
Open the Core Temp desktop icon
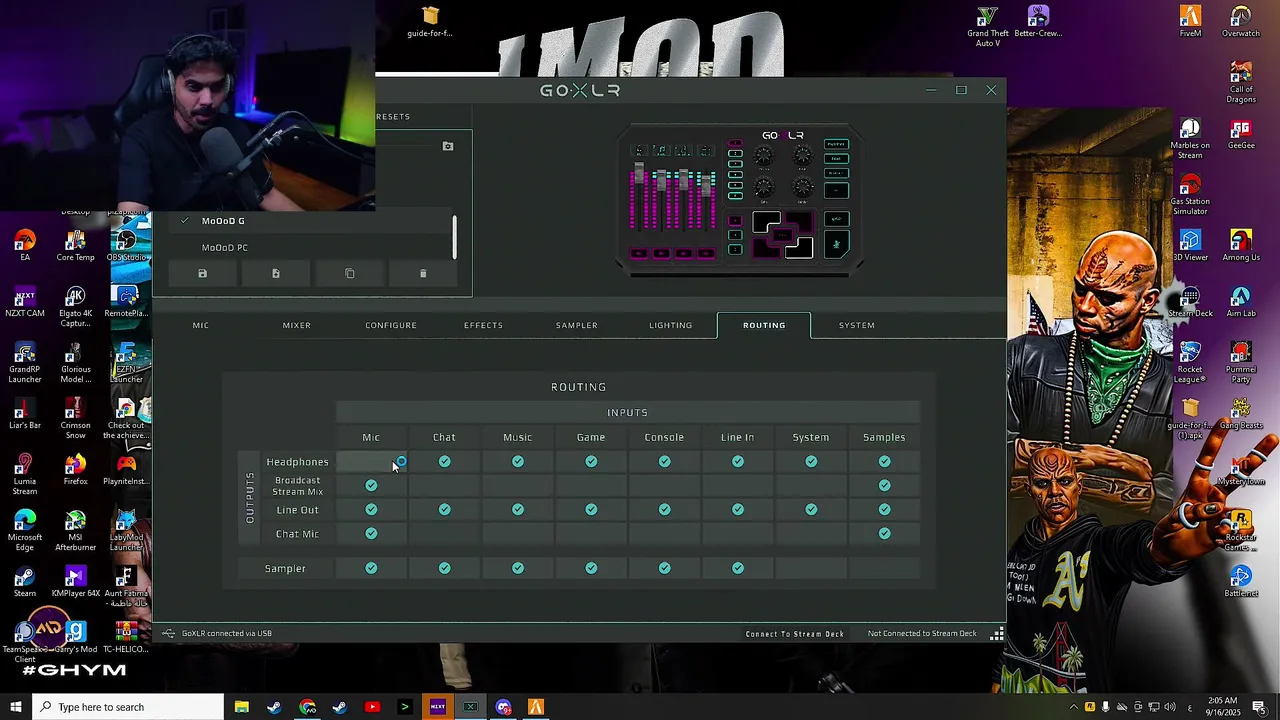tap(75, 246)
